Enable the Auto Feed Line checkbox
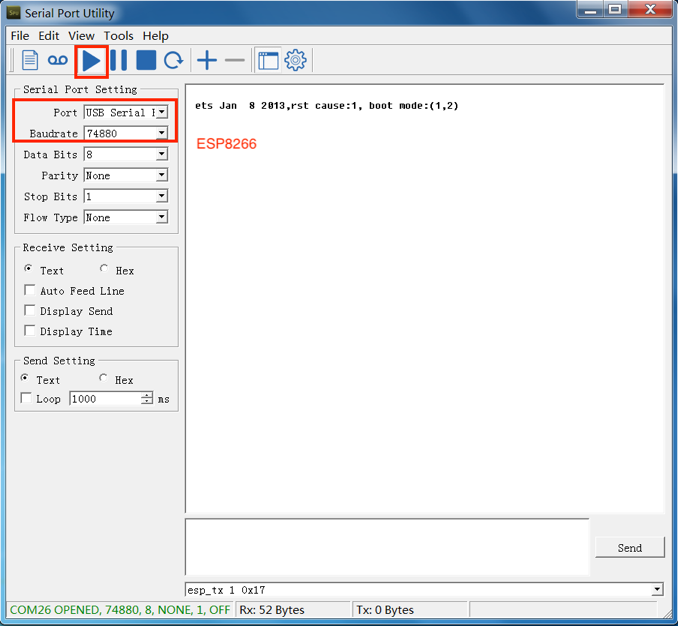The width and height of the screenshot is (678, 626). click(x=30, y=291)
